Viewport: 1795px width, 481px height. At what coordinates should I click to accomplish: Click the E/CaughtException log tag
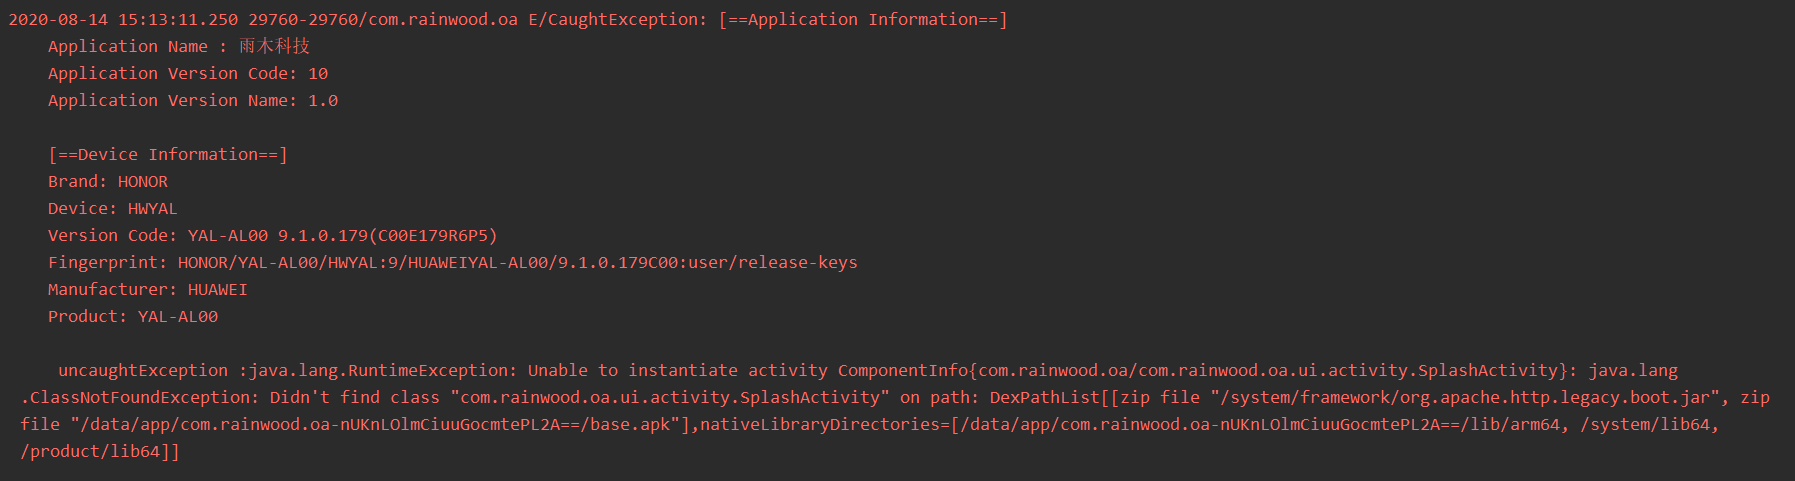pyautogui.click(x=618, y=19)
